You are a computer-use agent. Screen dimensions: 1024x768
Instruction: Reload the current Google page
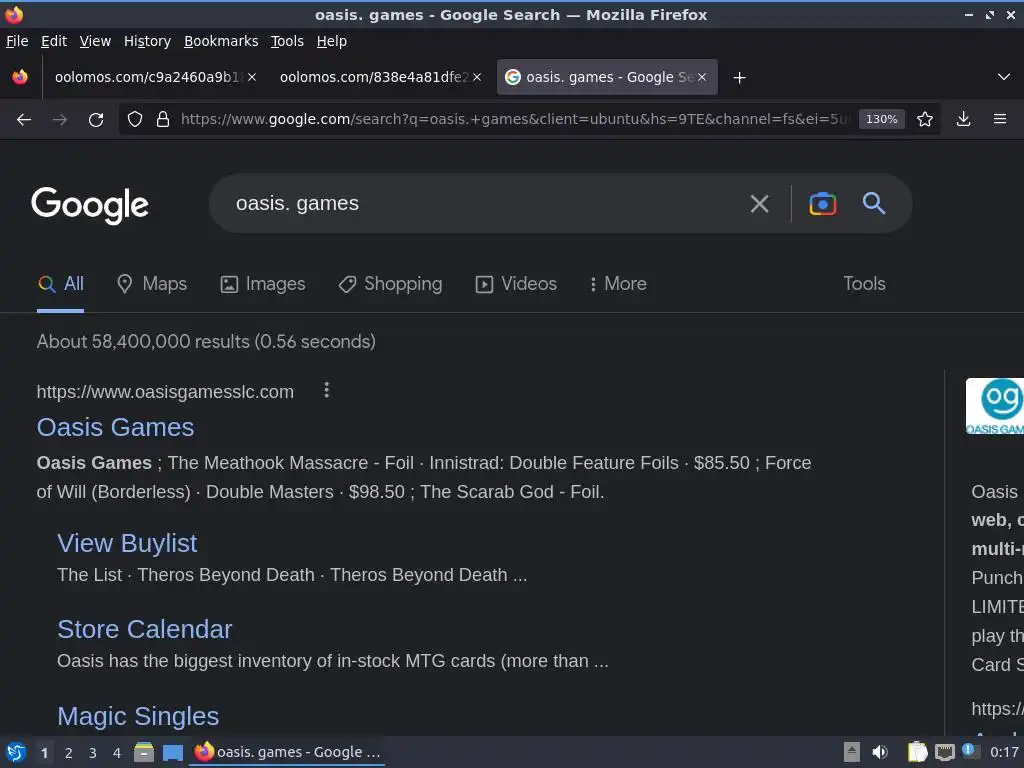96,120
